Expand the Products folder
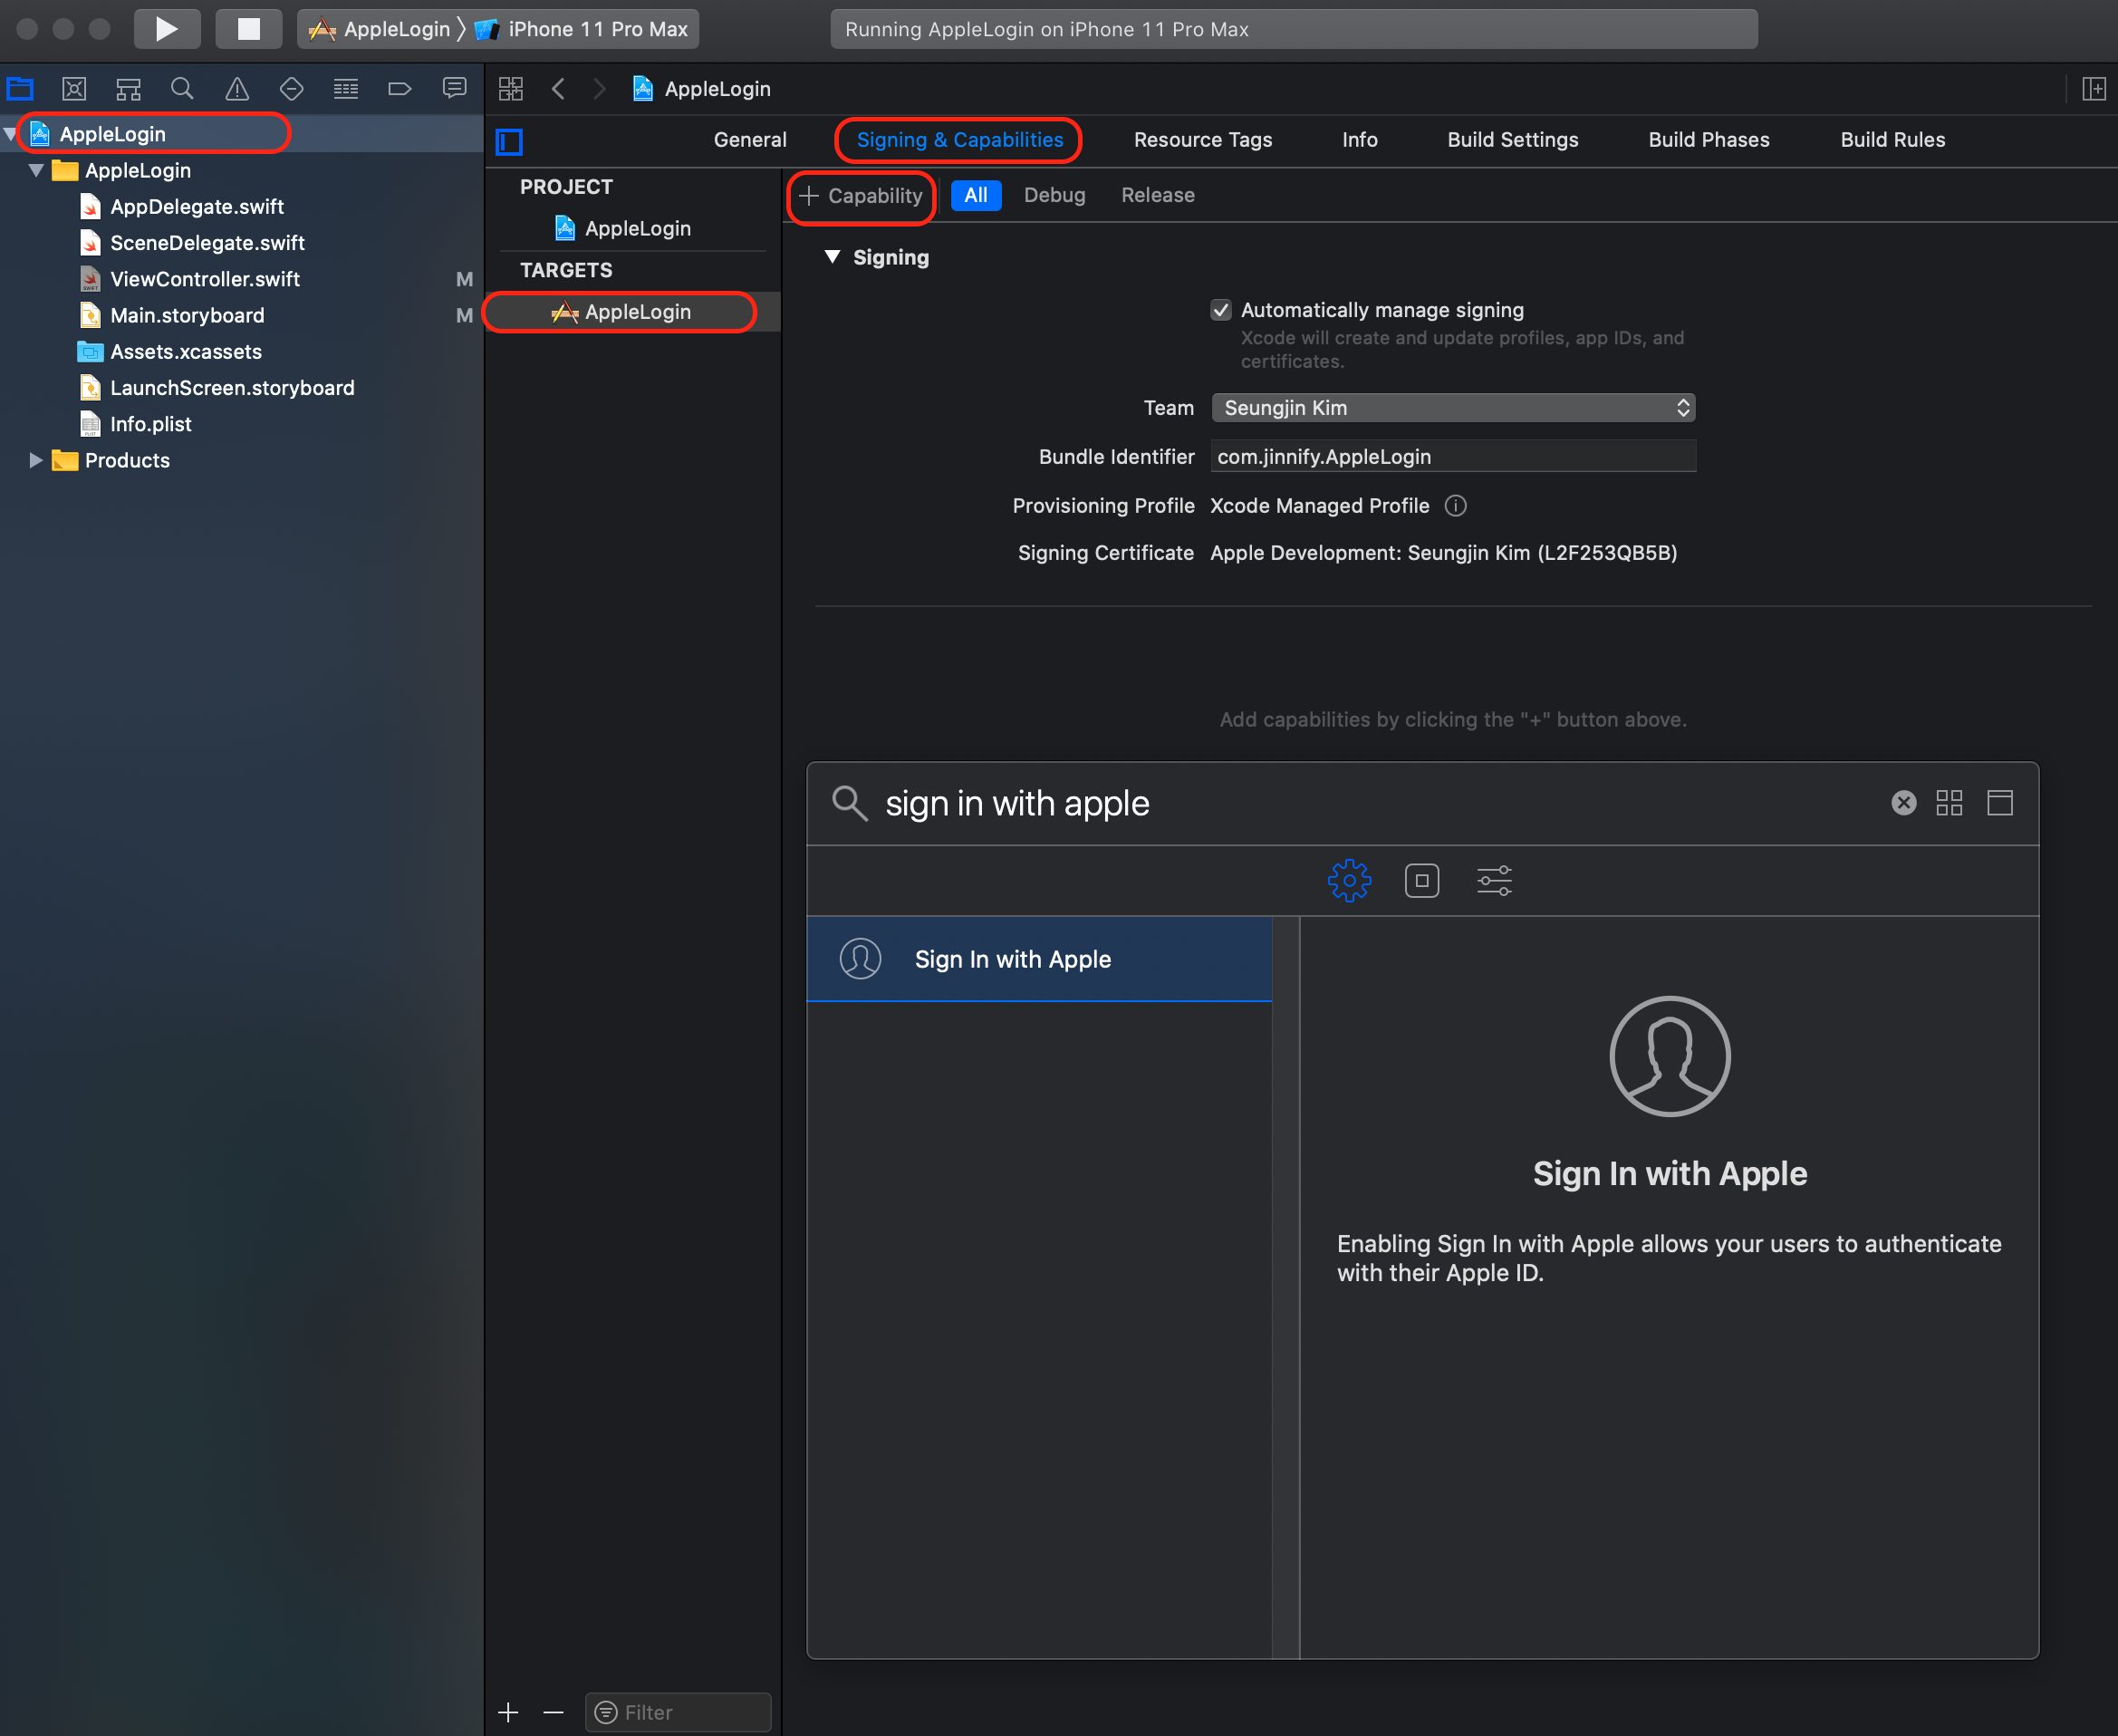The width and height of the screenshot is (2118, 1736). click(36, 460)
